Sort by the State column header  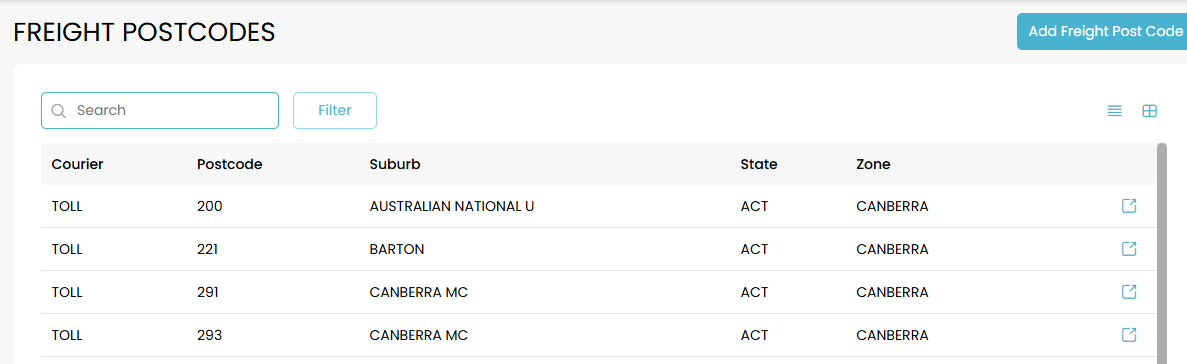pyautogui.click(x=759, y=164)
